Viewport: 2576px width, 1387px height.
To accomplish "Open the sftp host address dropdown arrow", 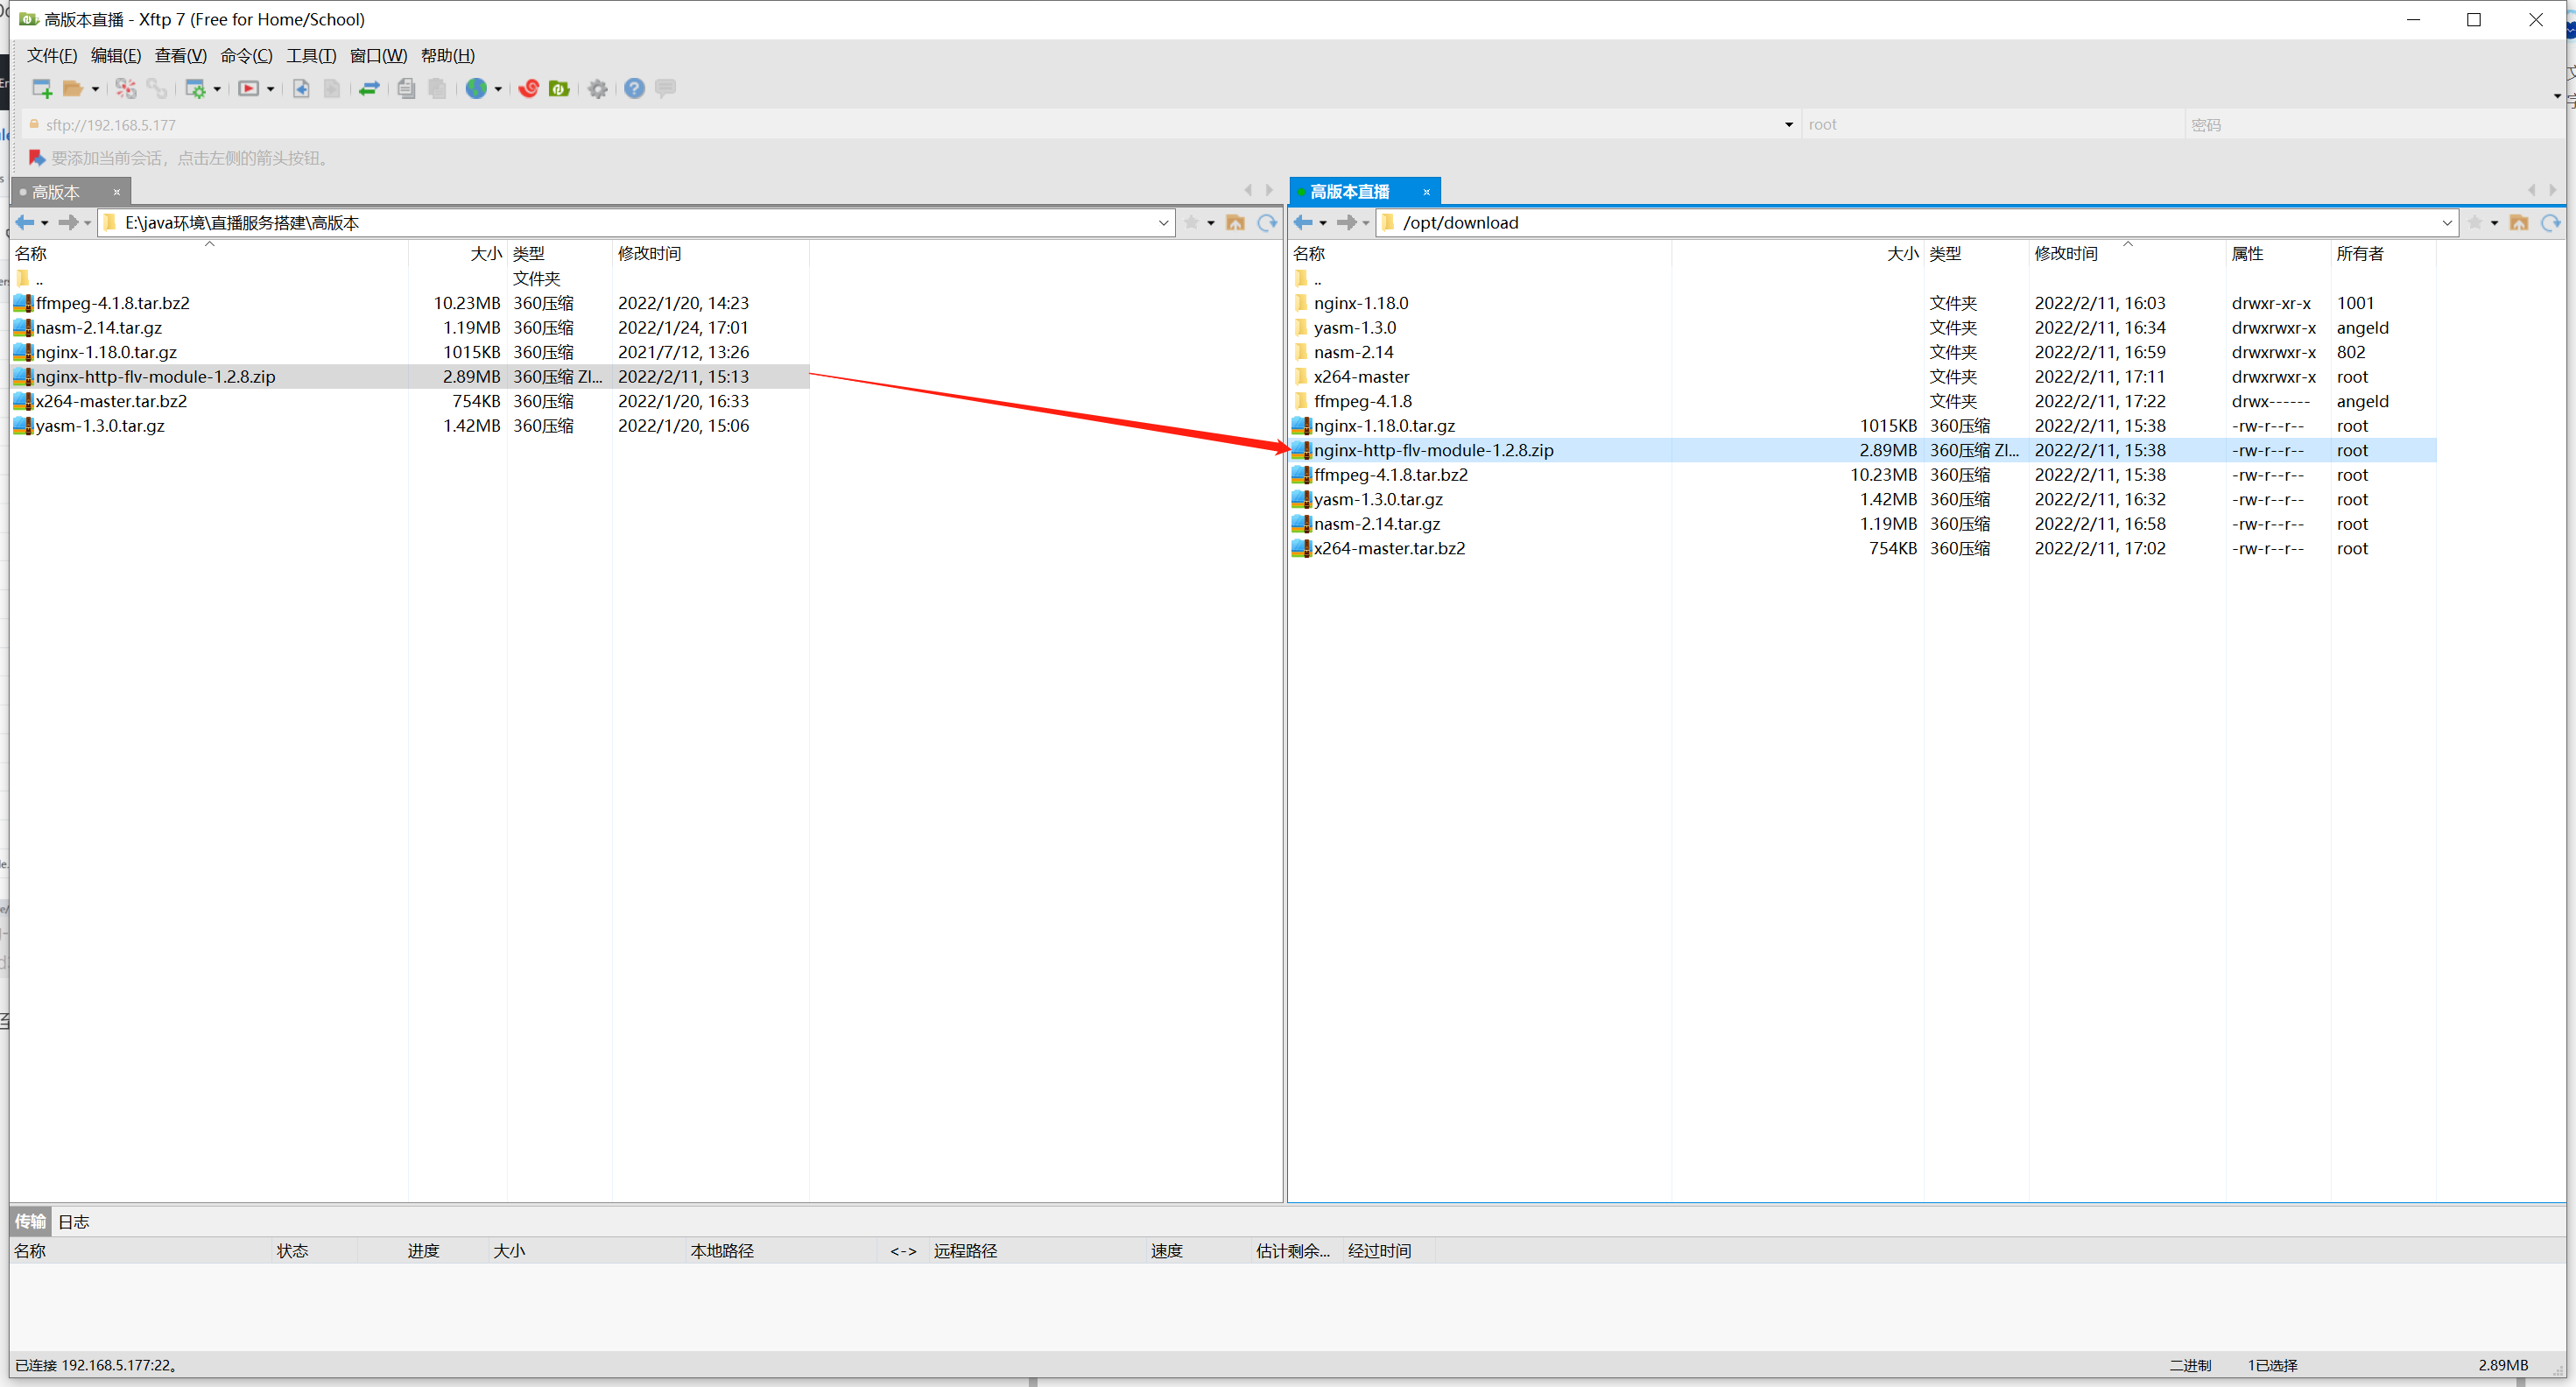I will point(1788,125).
